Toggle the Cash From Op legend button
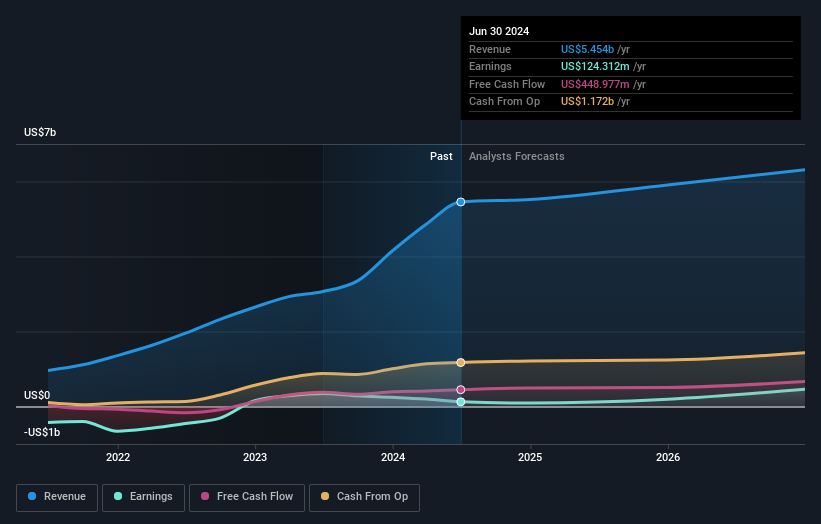This screenshot has height=524, width=821. point(364,497)
